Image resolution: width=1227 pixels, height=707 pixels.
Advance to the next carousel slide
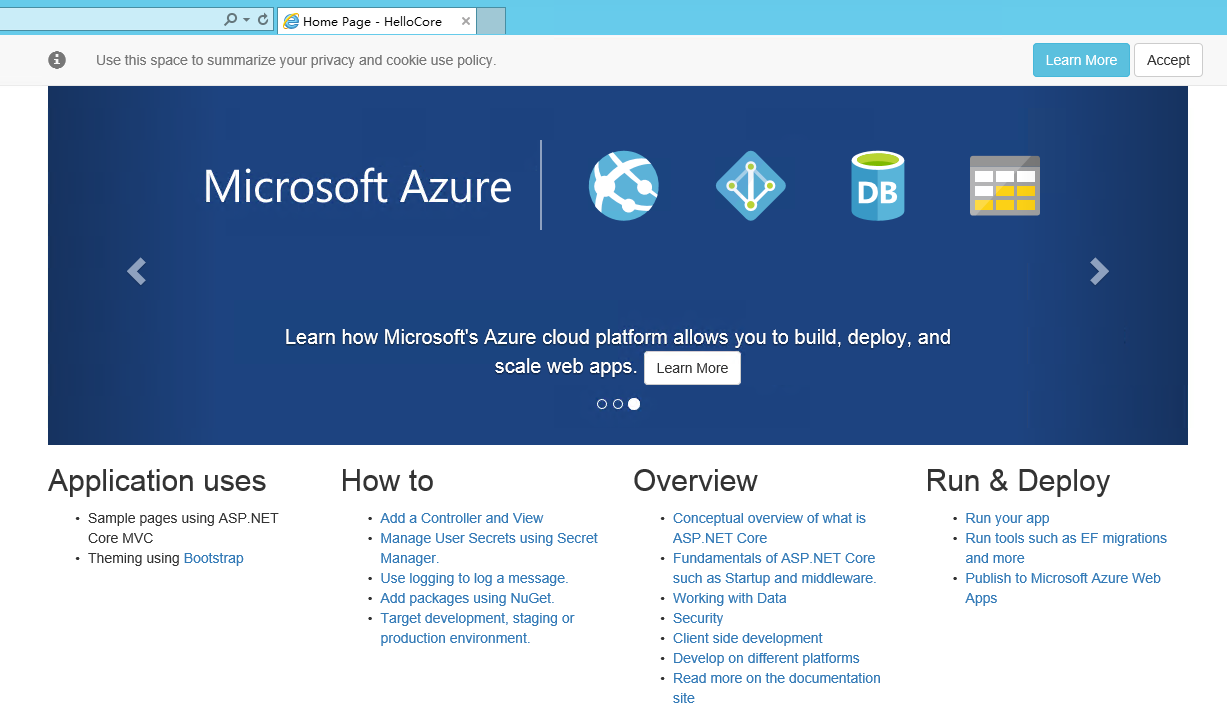(1099, 271)
